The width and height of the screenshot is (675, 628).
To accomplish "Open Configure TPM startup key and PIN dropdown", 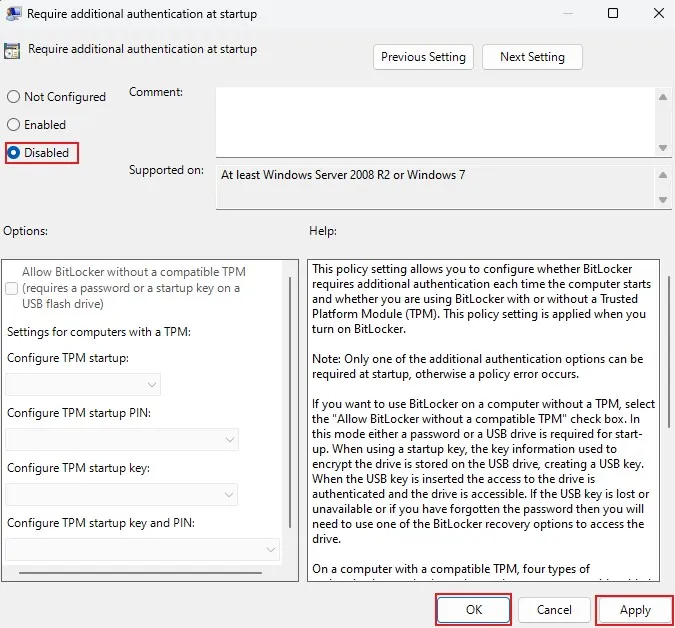I will click(142, 550).
